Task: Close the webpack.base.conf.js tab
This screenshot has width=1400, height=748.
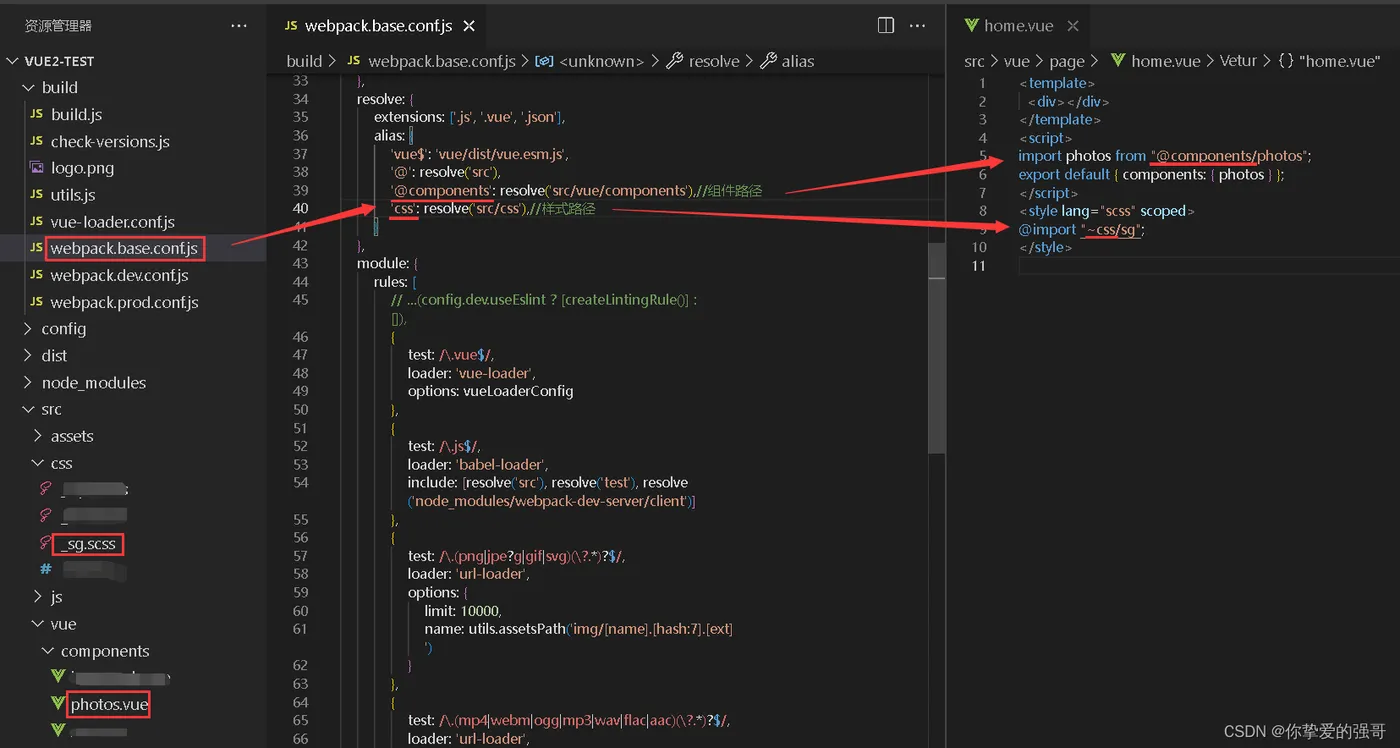Action: [x=469, y=26]
